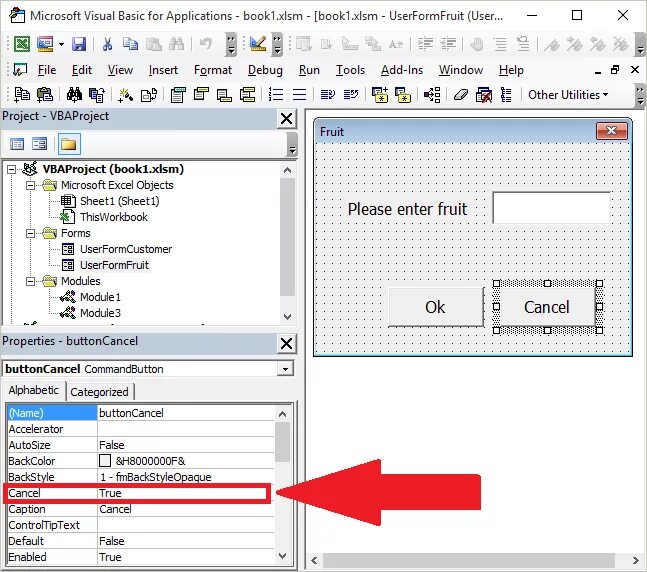Open the Debug menu
The width and height of the screenshot is (647, 572).
265,70
